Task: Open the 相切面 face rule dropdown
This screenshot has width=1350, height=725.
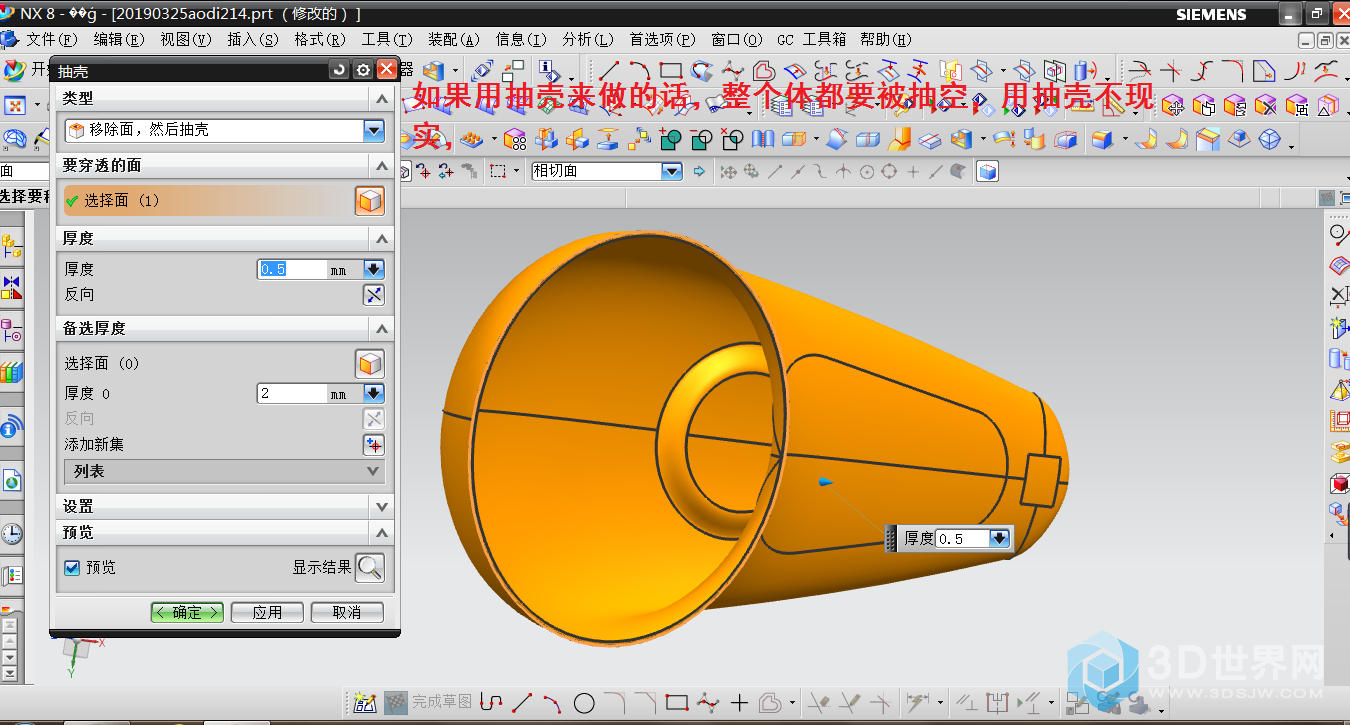Action: 671,171
